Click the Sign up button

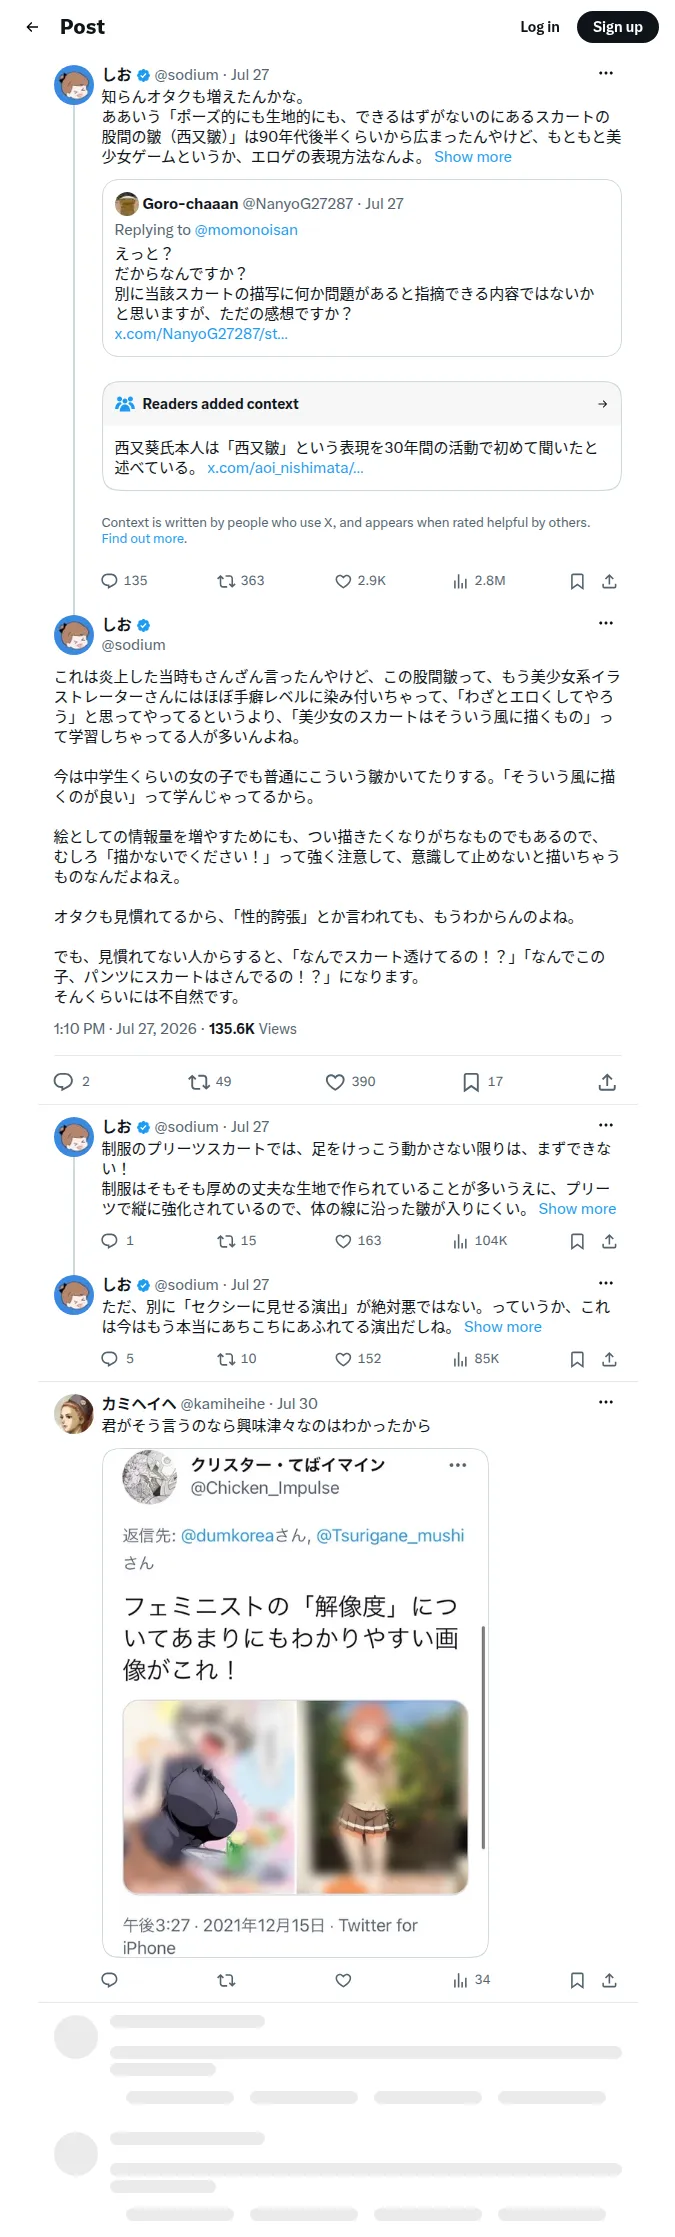tap(617, 27)
